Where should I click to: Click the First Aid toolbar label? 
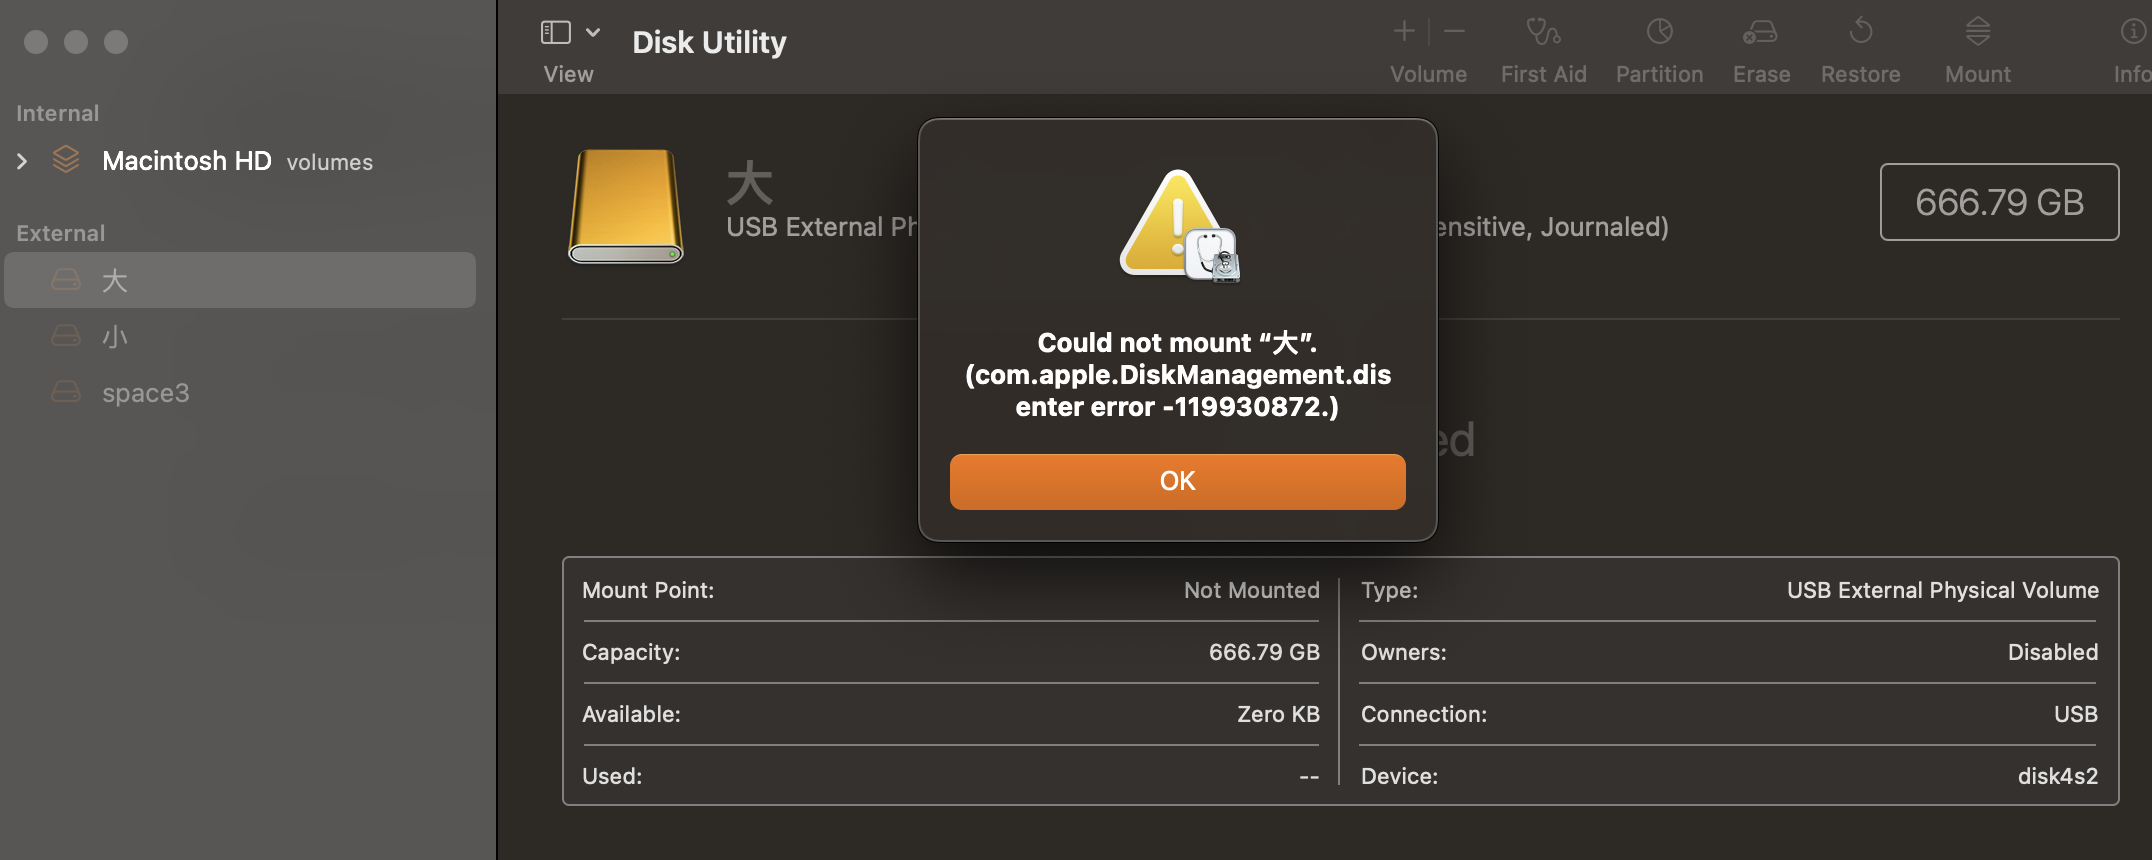(1543, 74)
